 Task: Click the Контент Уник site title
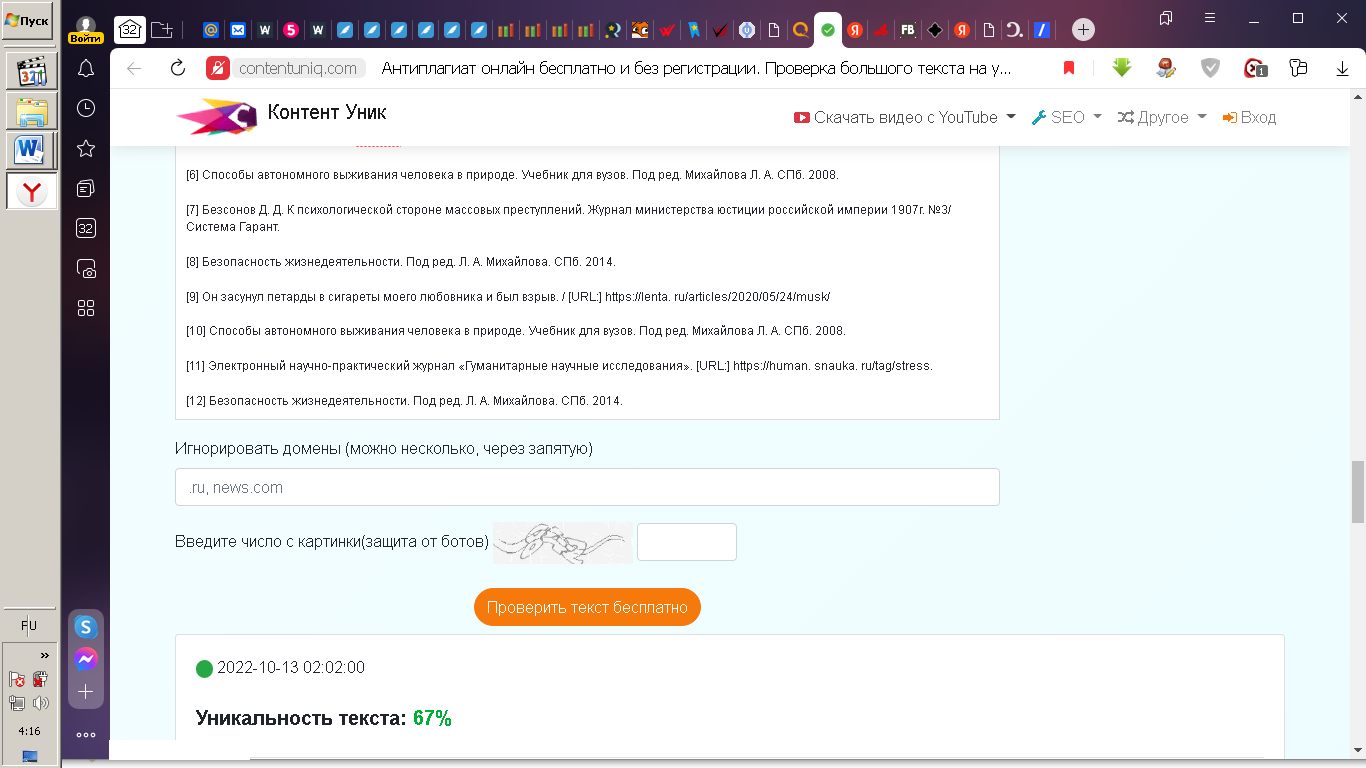tap(327, 112)
